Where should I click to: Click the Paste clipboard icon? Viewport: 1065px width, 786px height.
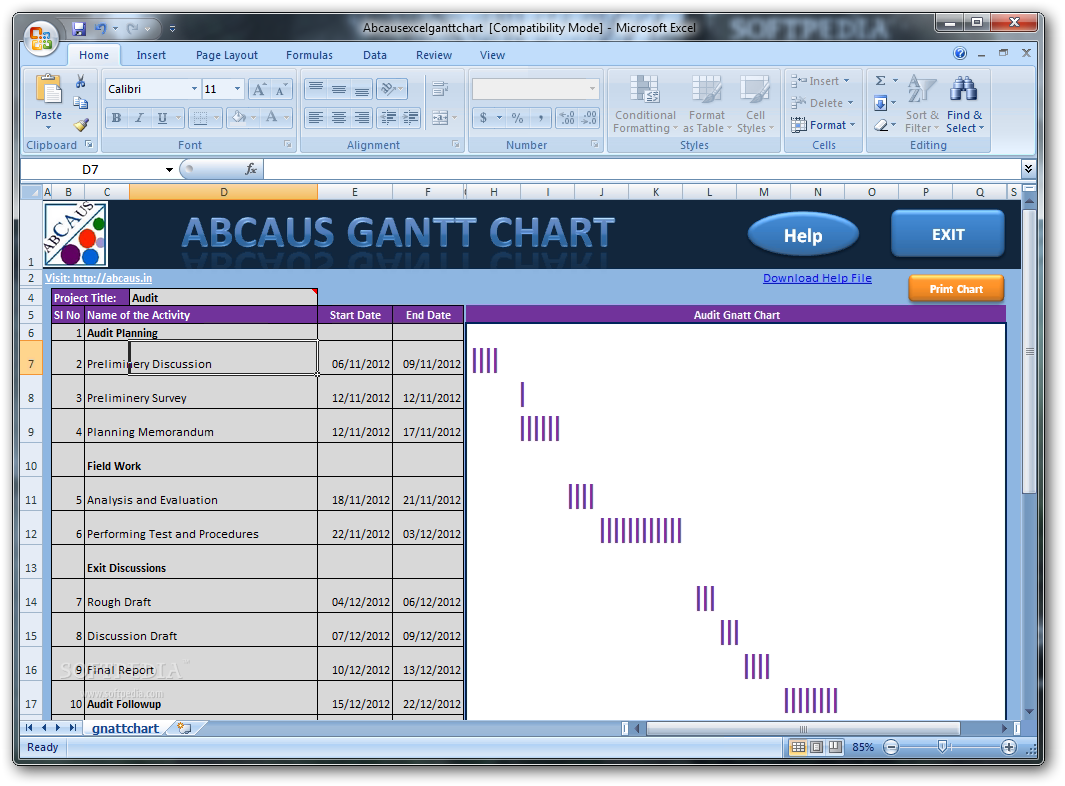[x=48, y=90]
